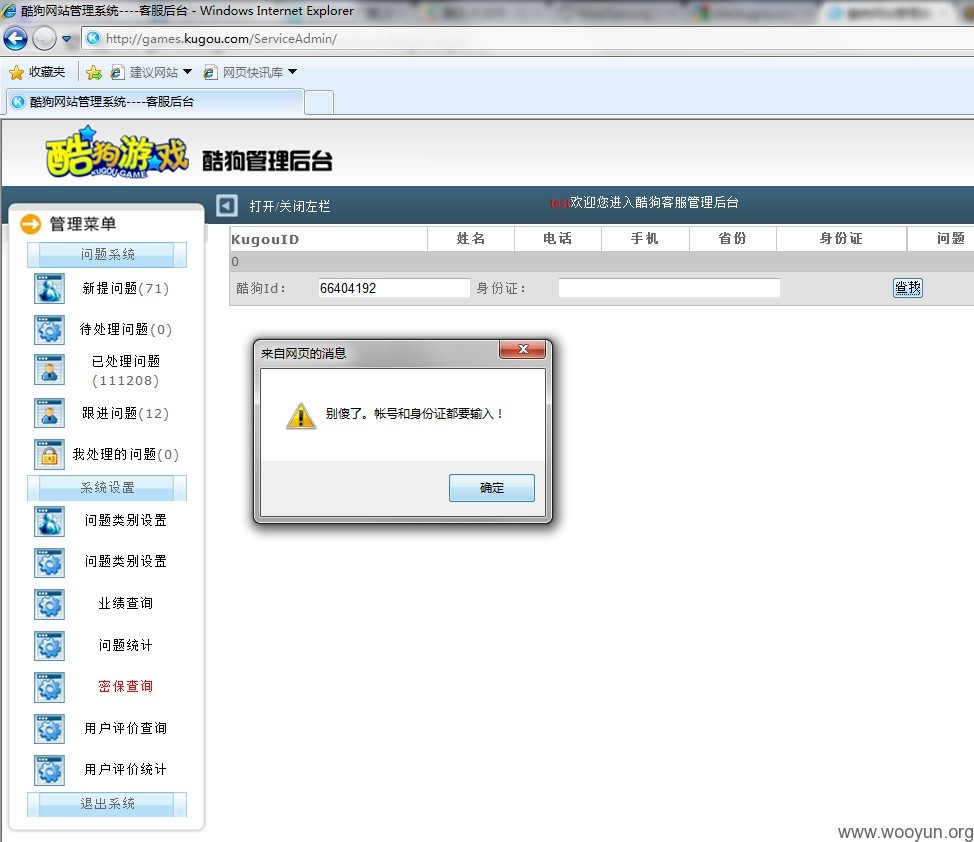Click the add-to-favorites-bar star icon
Image resolution: width=974 pixels, height=842 pixels.
94,73
